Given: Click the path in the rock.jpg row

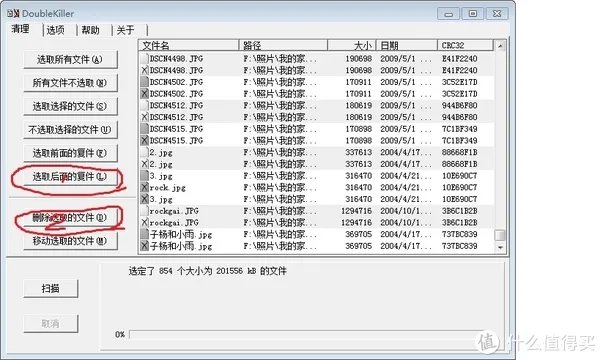Looking at the screenshot, I should 280,187.
